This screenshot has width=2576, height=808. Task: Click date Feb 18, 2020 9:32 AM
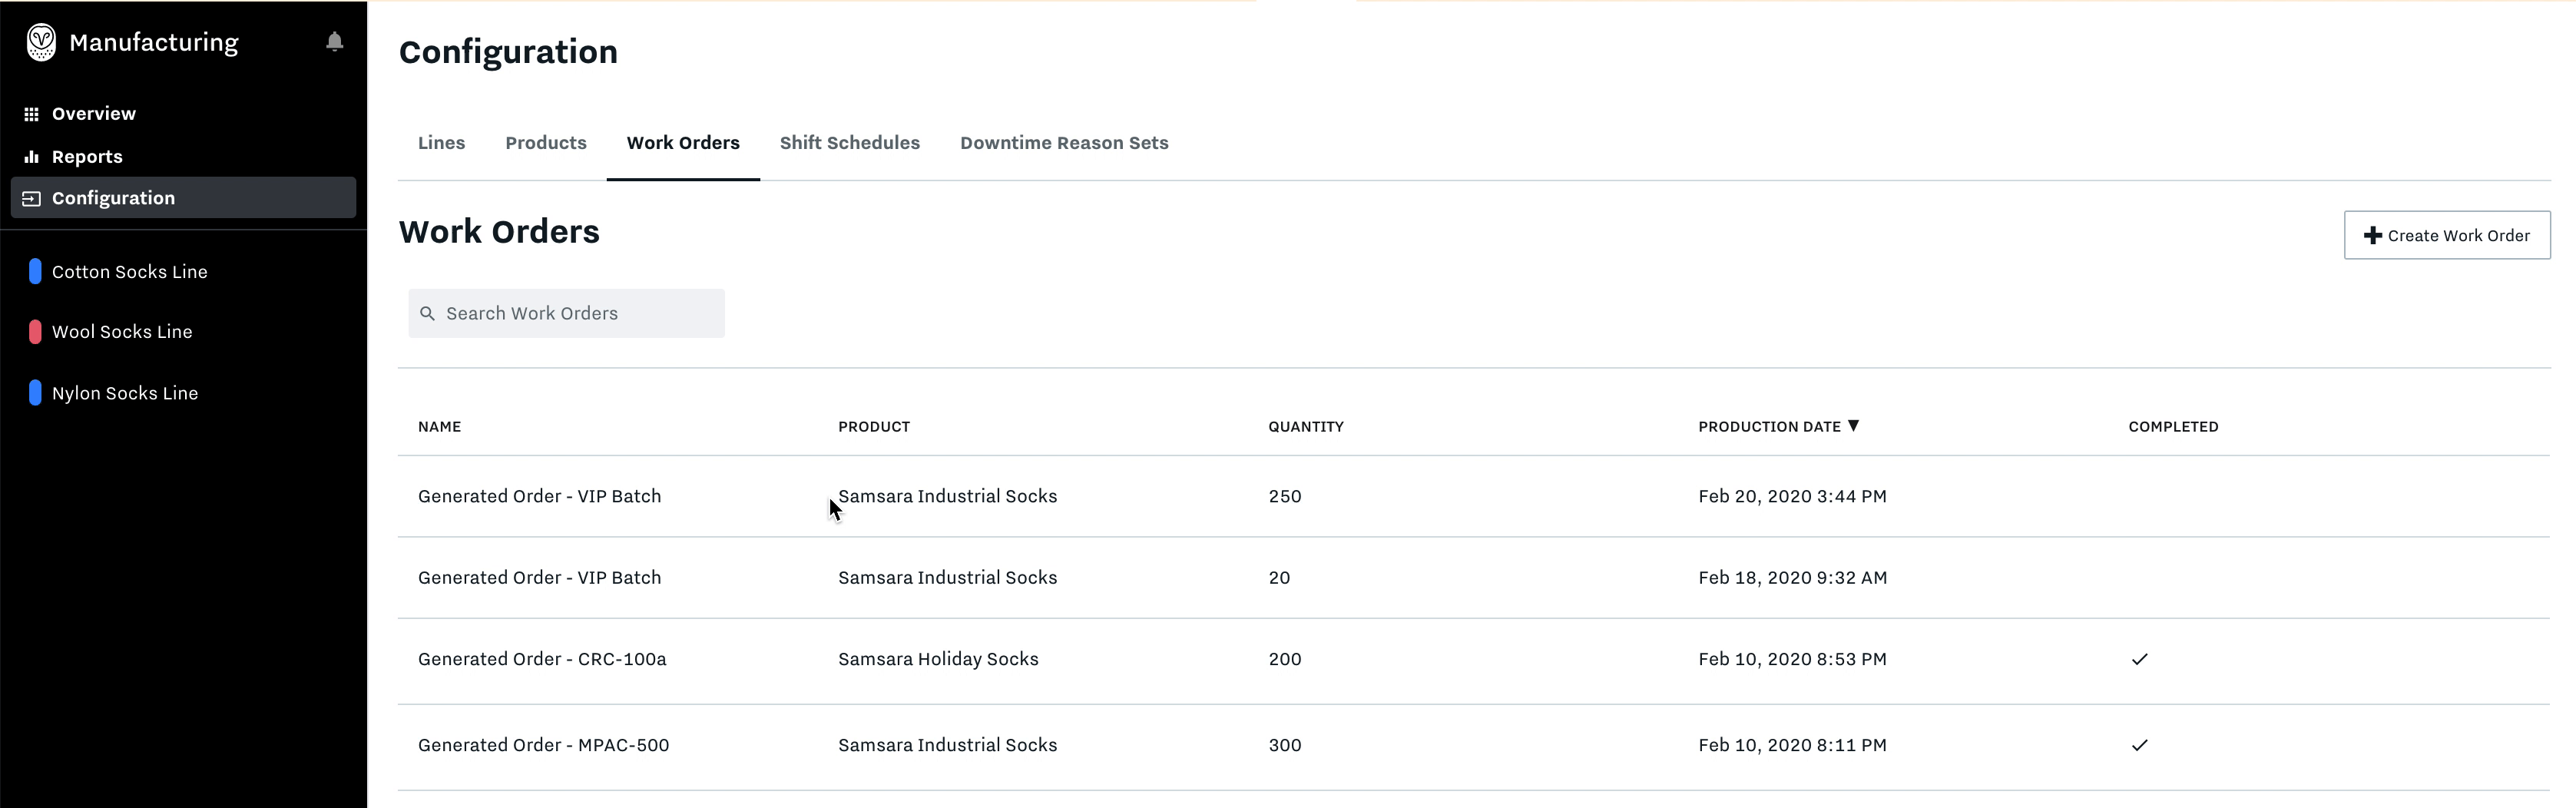pyautogui.click(x=1792, y=578)
